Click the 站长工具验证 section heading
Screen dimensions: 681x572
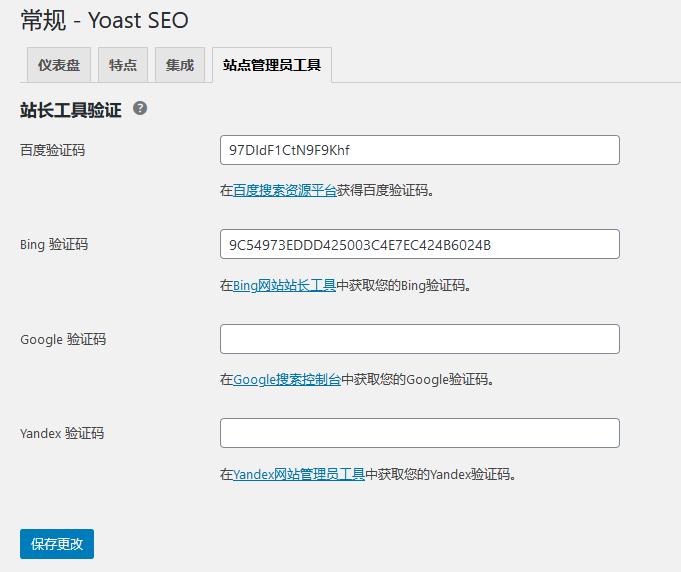tap(70, 110)
